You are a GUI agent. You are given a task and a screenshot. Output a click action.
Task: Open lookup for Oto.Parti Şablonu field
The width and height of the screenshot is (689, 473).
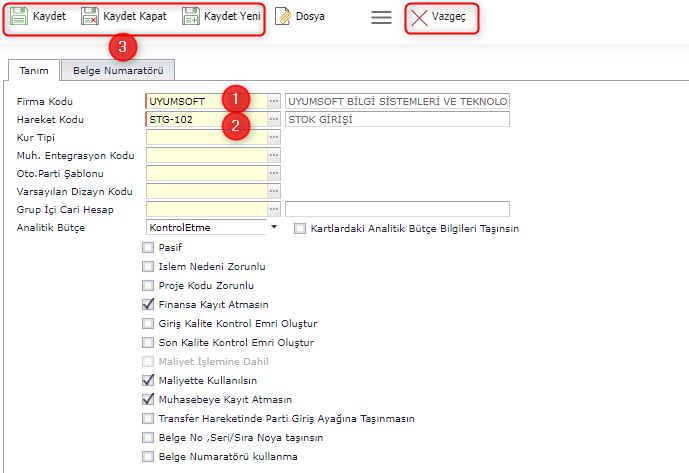[x=274, y=173]
